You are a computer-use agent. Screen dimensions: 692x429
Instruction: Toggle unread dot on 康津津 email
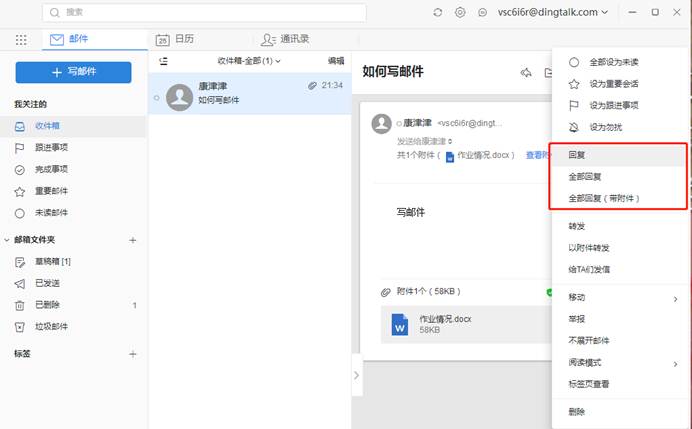157,97
